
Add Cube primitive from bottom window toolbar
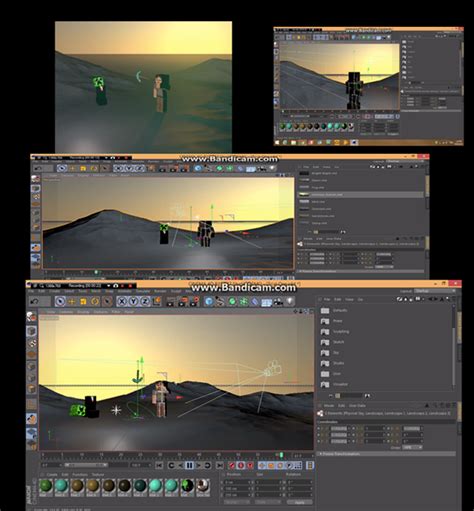pyautogui.click(x=209, y=301)
